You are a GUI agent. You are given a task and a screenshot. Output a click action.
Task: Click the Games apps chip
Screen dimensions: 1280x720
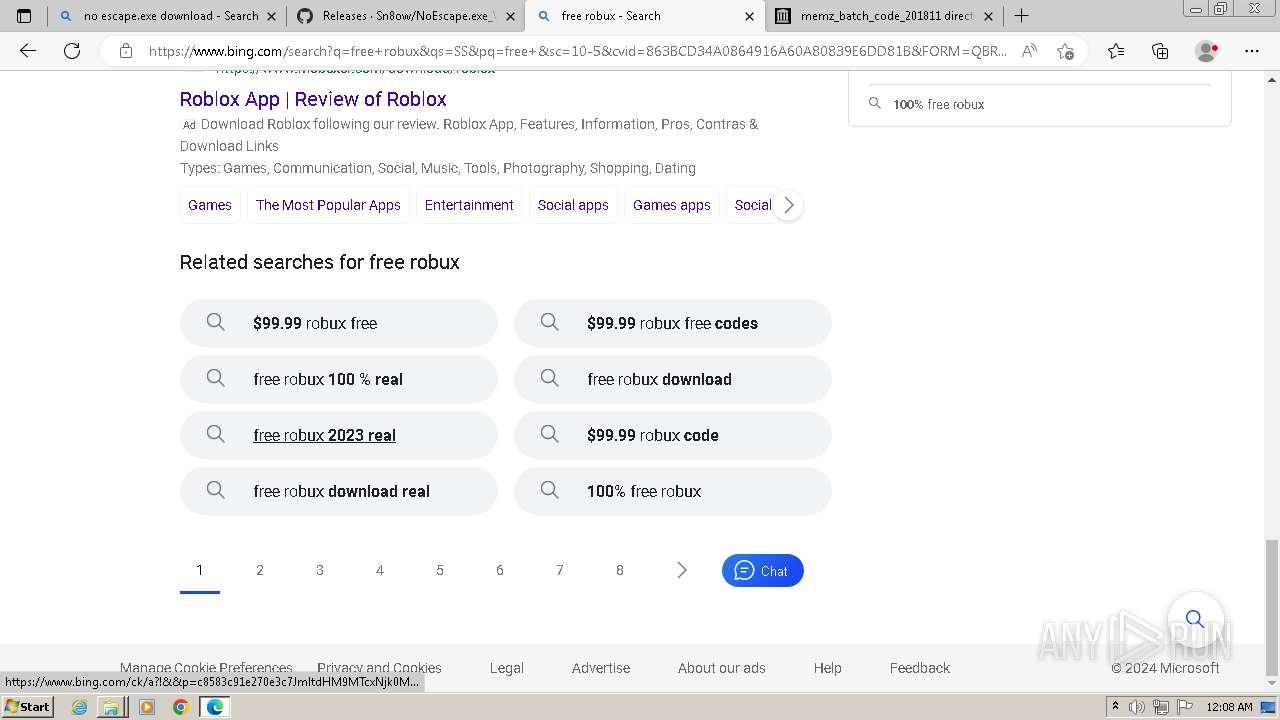pos(672,205)
